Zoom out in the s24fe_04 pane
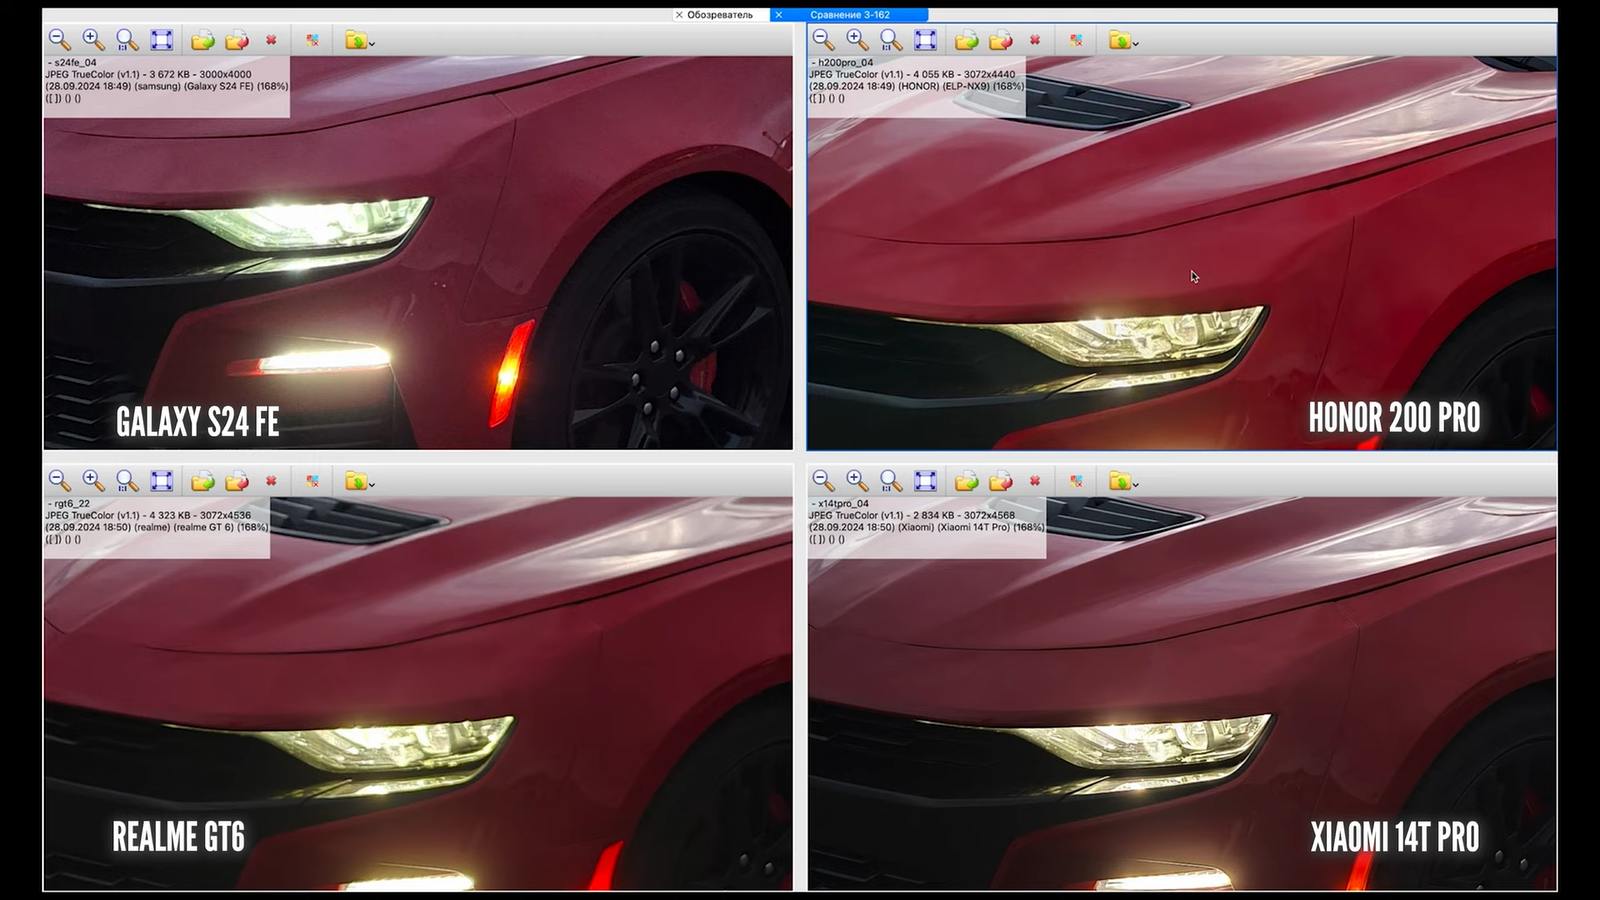This screenshot has height=900, width=1600. [x=60, y=40]
